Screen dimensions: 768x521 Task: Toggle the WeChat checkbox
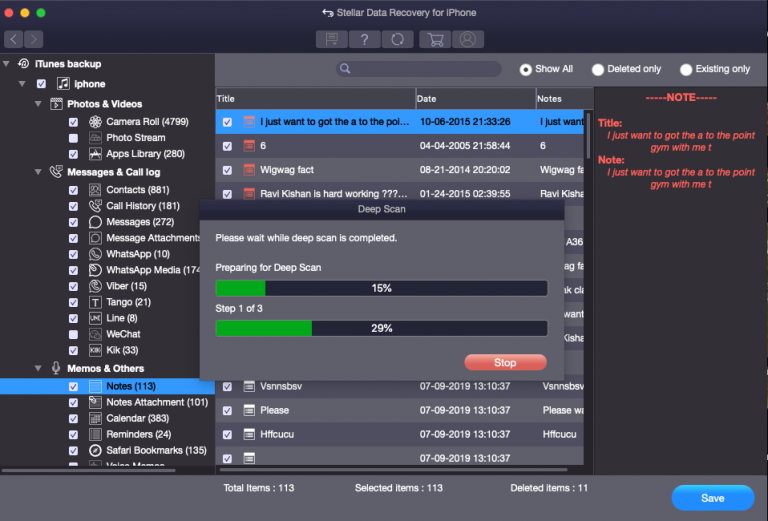point(73,334)
